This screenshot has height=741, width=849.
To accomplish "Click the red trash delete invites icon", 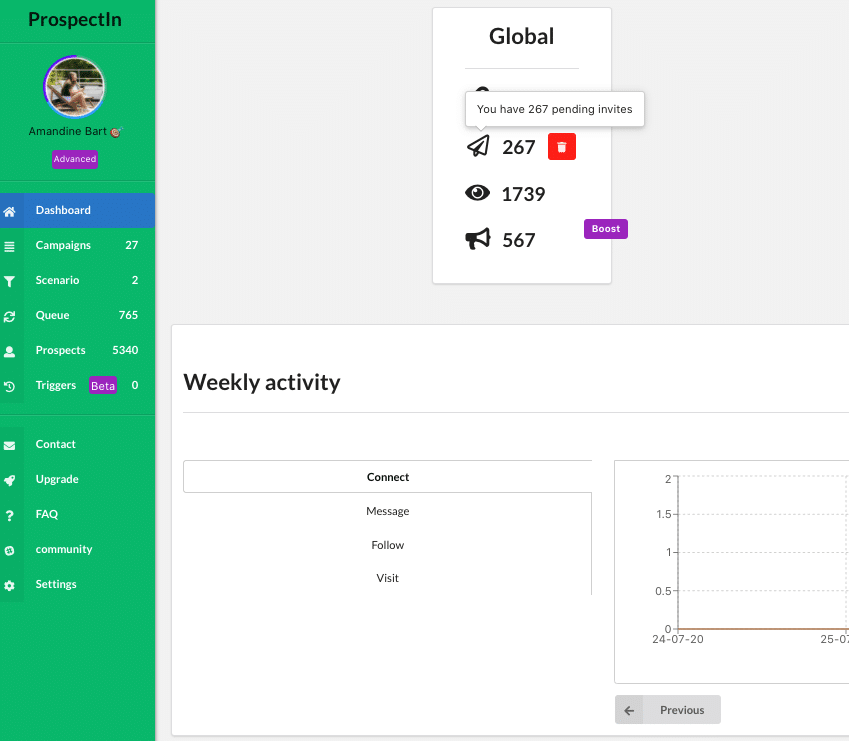I will pyautogui.click(x=562, y=147).
